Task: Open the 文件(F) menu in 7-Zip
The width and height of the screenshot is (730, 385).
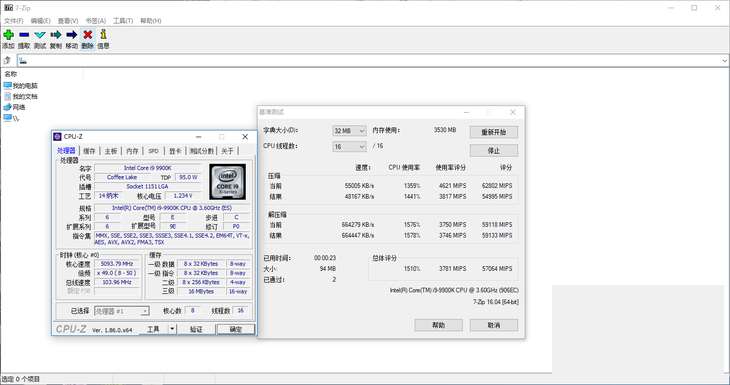Action: 14,21
